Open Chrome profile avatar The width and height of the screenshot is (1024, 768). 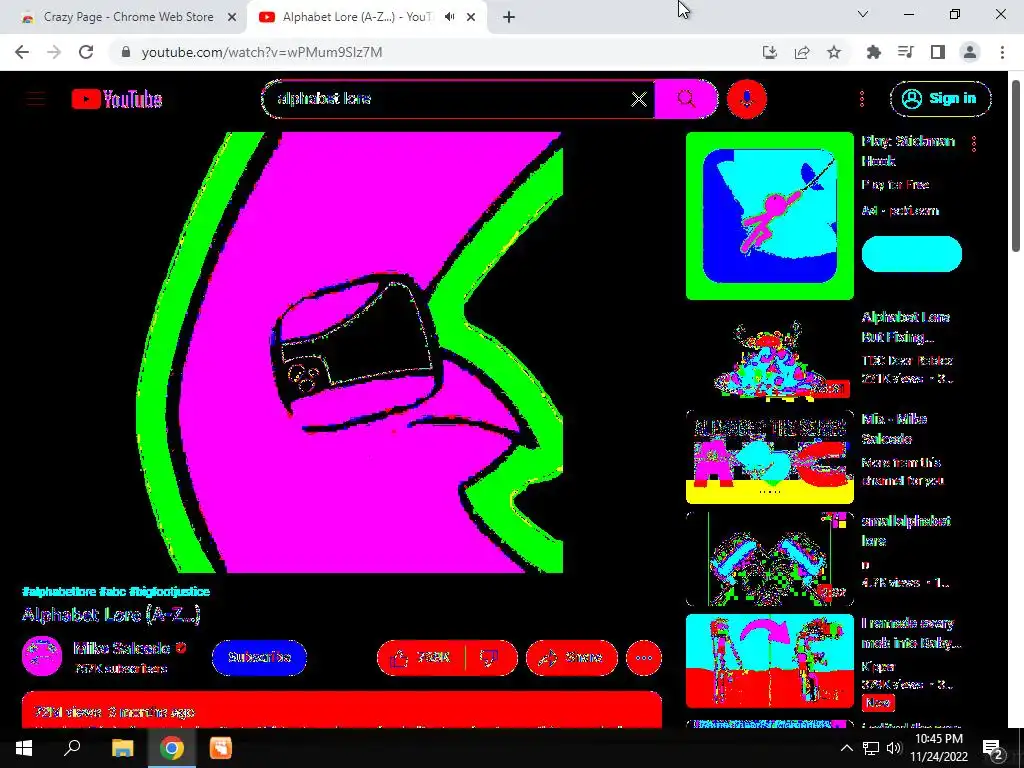[x=970, y=52]
